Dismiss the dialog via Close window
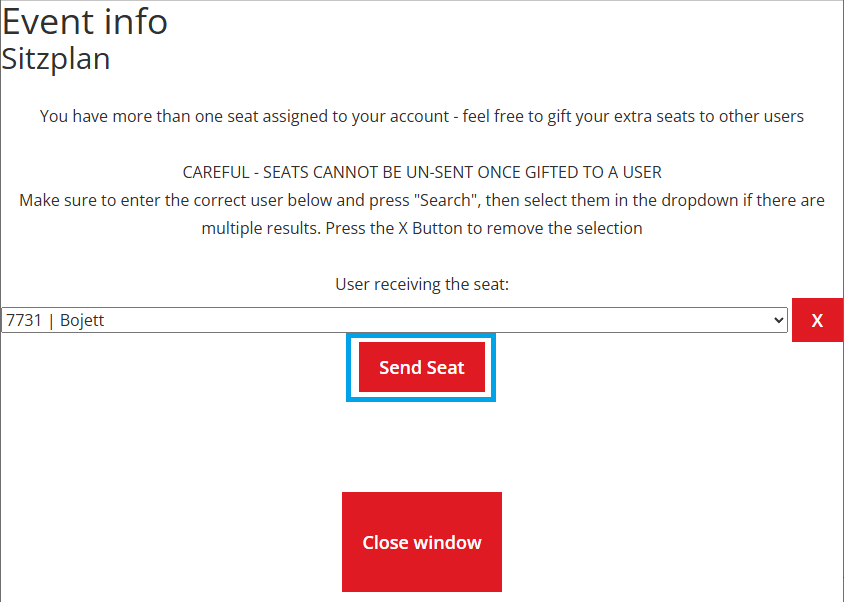Screen dimensions: 844x602 (x=421, y=542)
